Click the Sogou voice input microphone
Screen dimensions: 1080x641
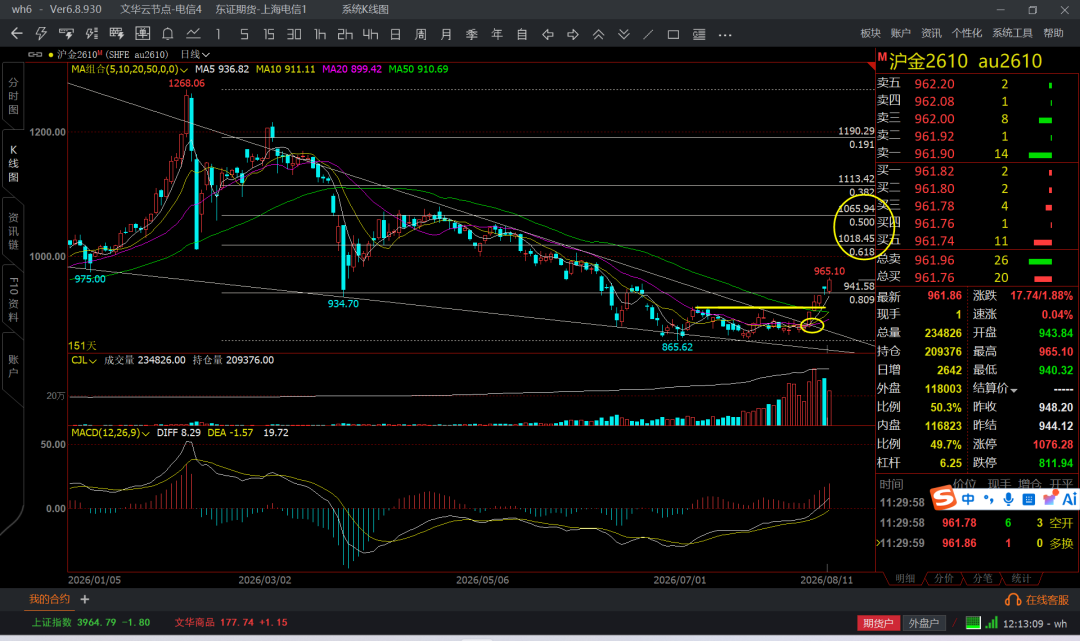coord(1008,499)
